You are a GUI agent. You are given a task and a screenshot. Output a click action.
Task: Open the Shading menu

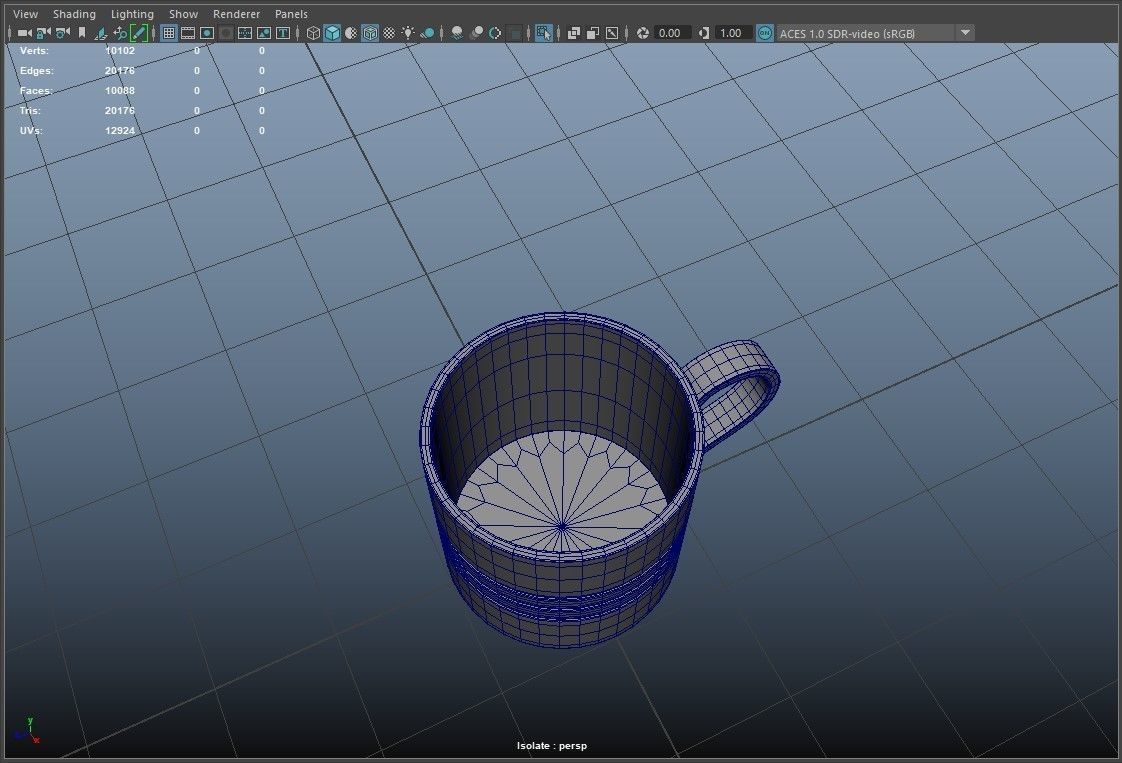(74, 14)
